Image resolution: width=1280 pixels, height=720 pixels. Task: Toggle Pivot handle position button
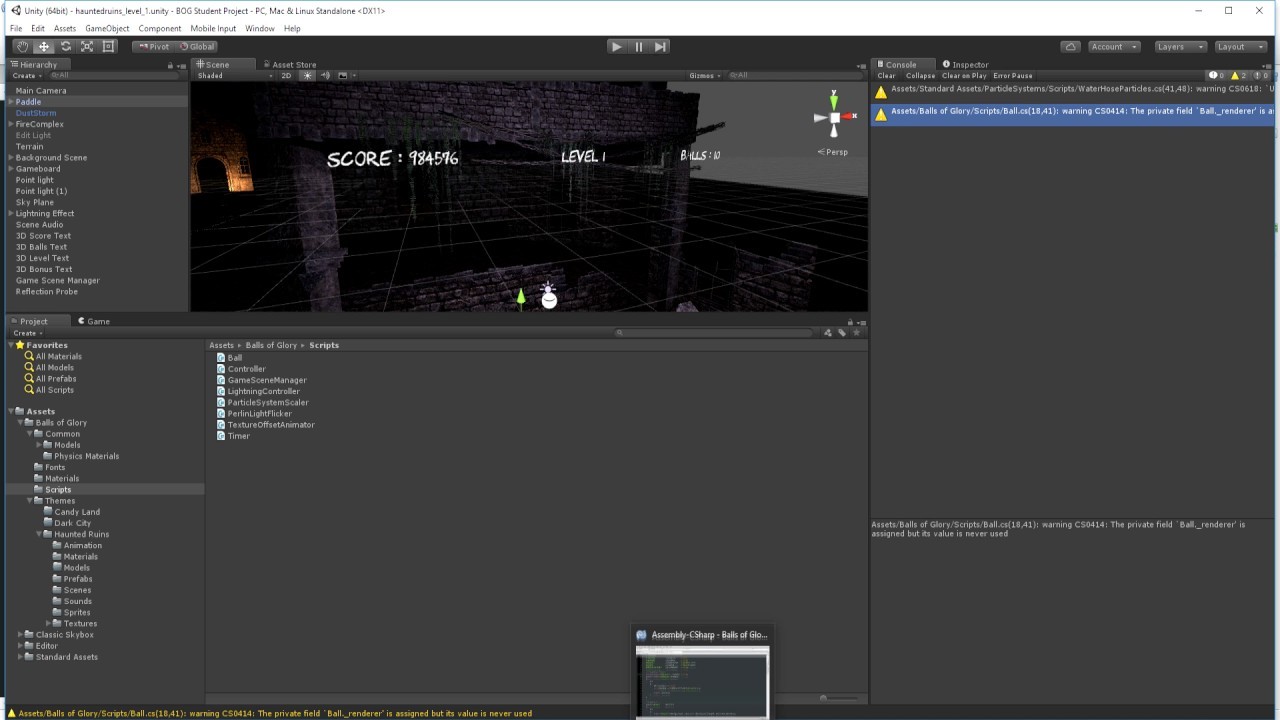pos(153,46)
